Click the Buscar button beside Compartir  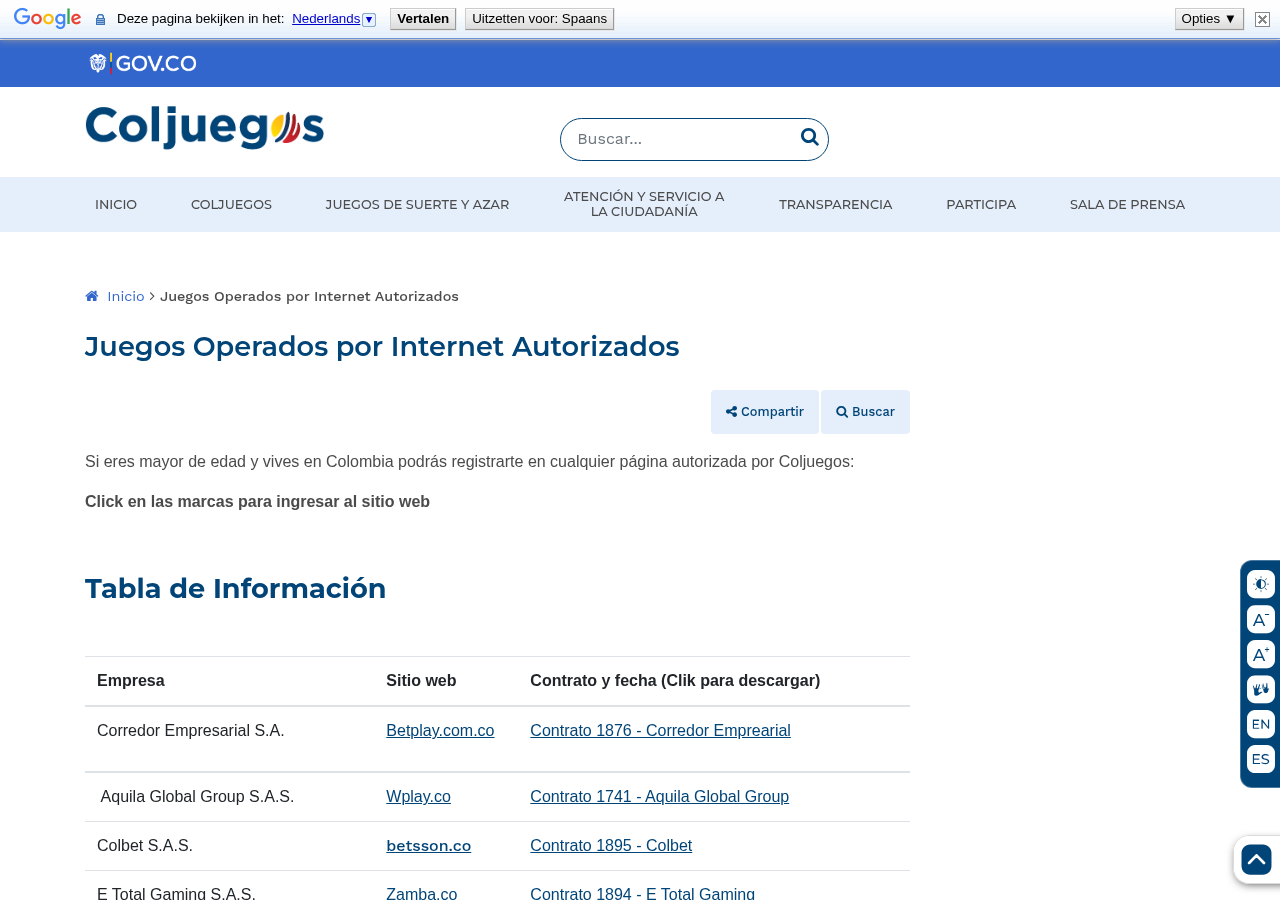point(865,412)
